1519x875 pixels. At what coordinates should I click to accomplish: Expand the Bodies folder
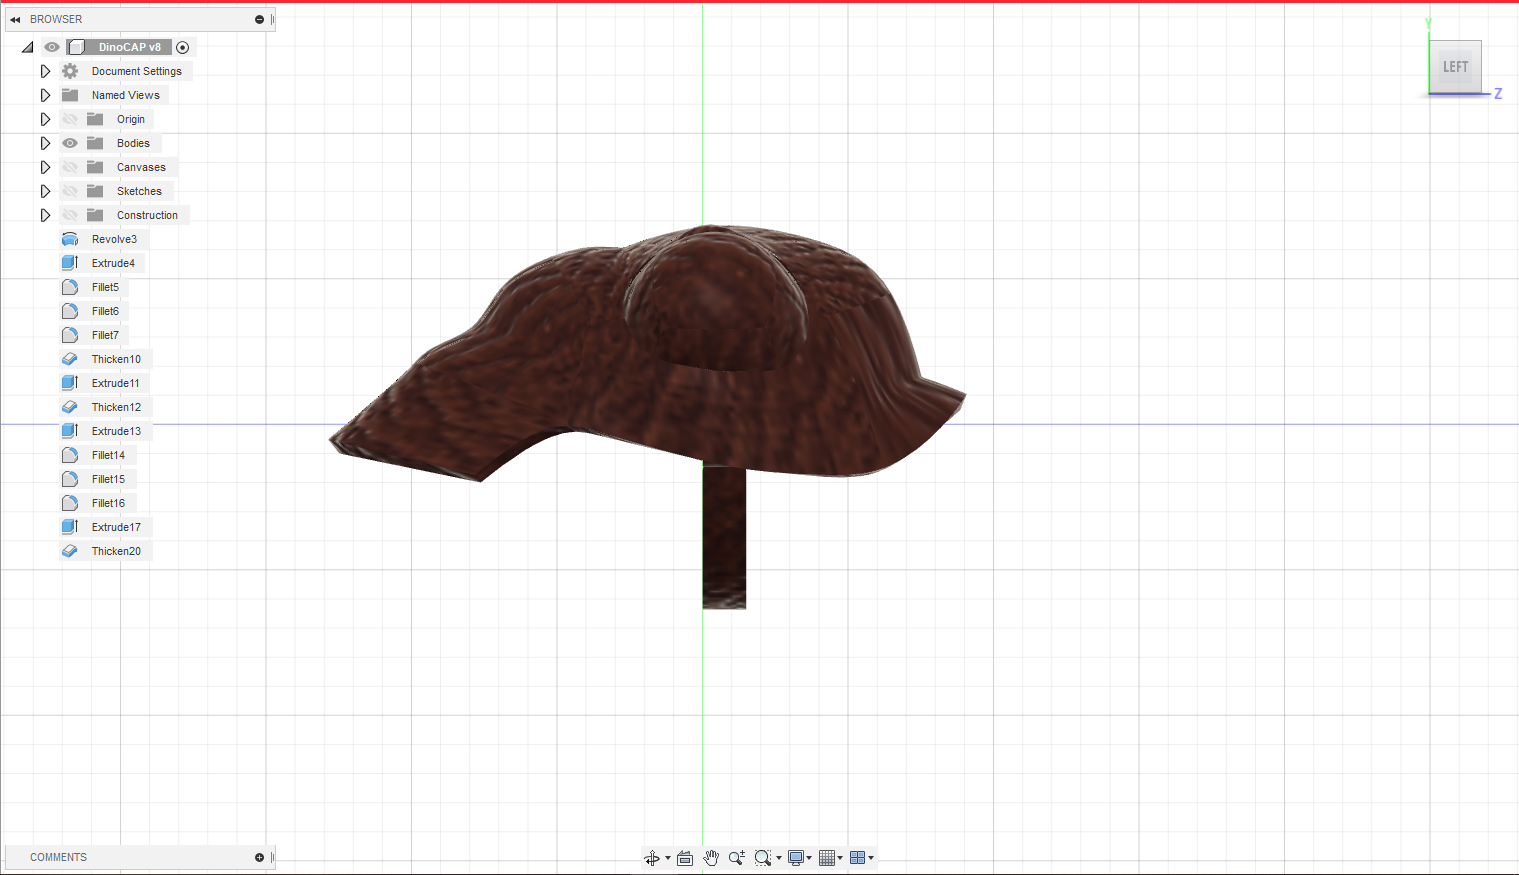coord(45,143)
